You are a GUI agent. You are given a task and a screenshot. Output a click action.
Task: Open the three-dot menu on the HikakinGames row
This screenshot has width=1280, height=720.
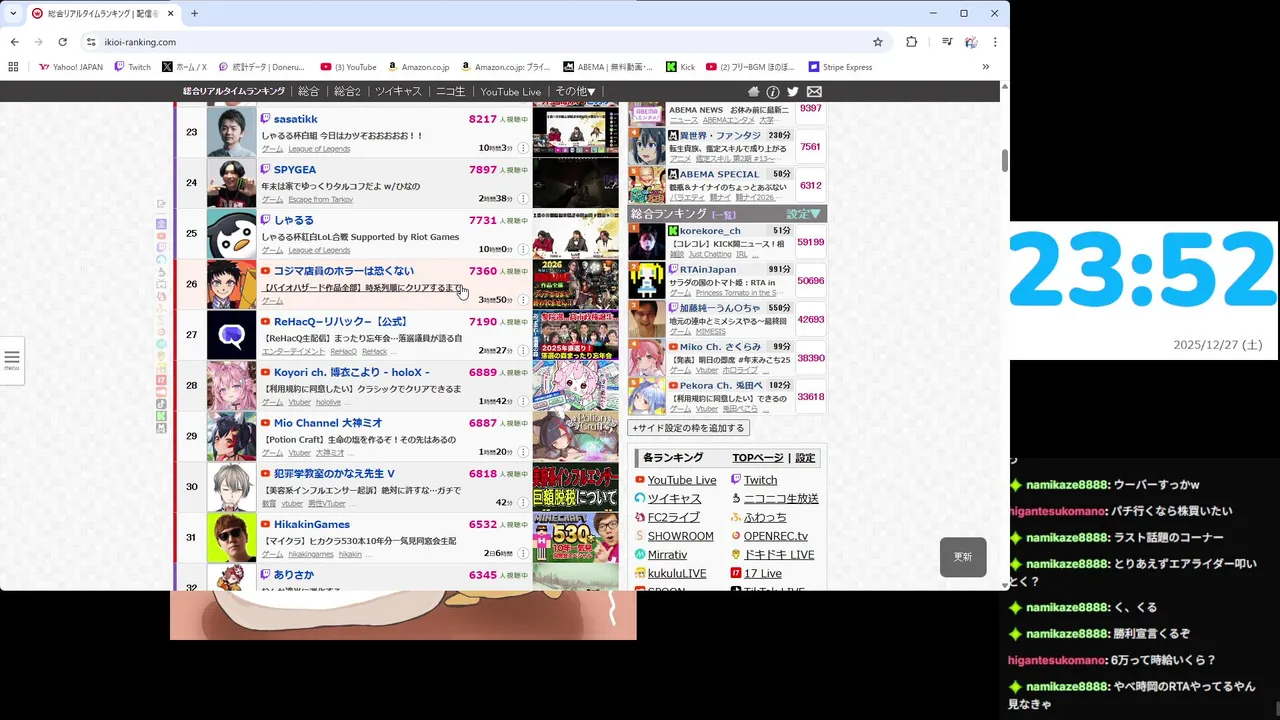(523, 553)
